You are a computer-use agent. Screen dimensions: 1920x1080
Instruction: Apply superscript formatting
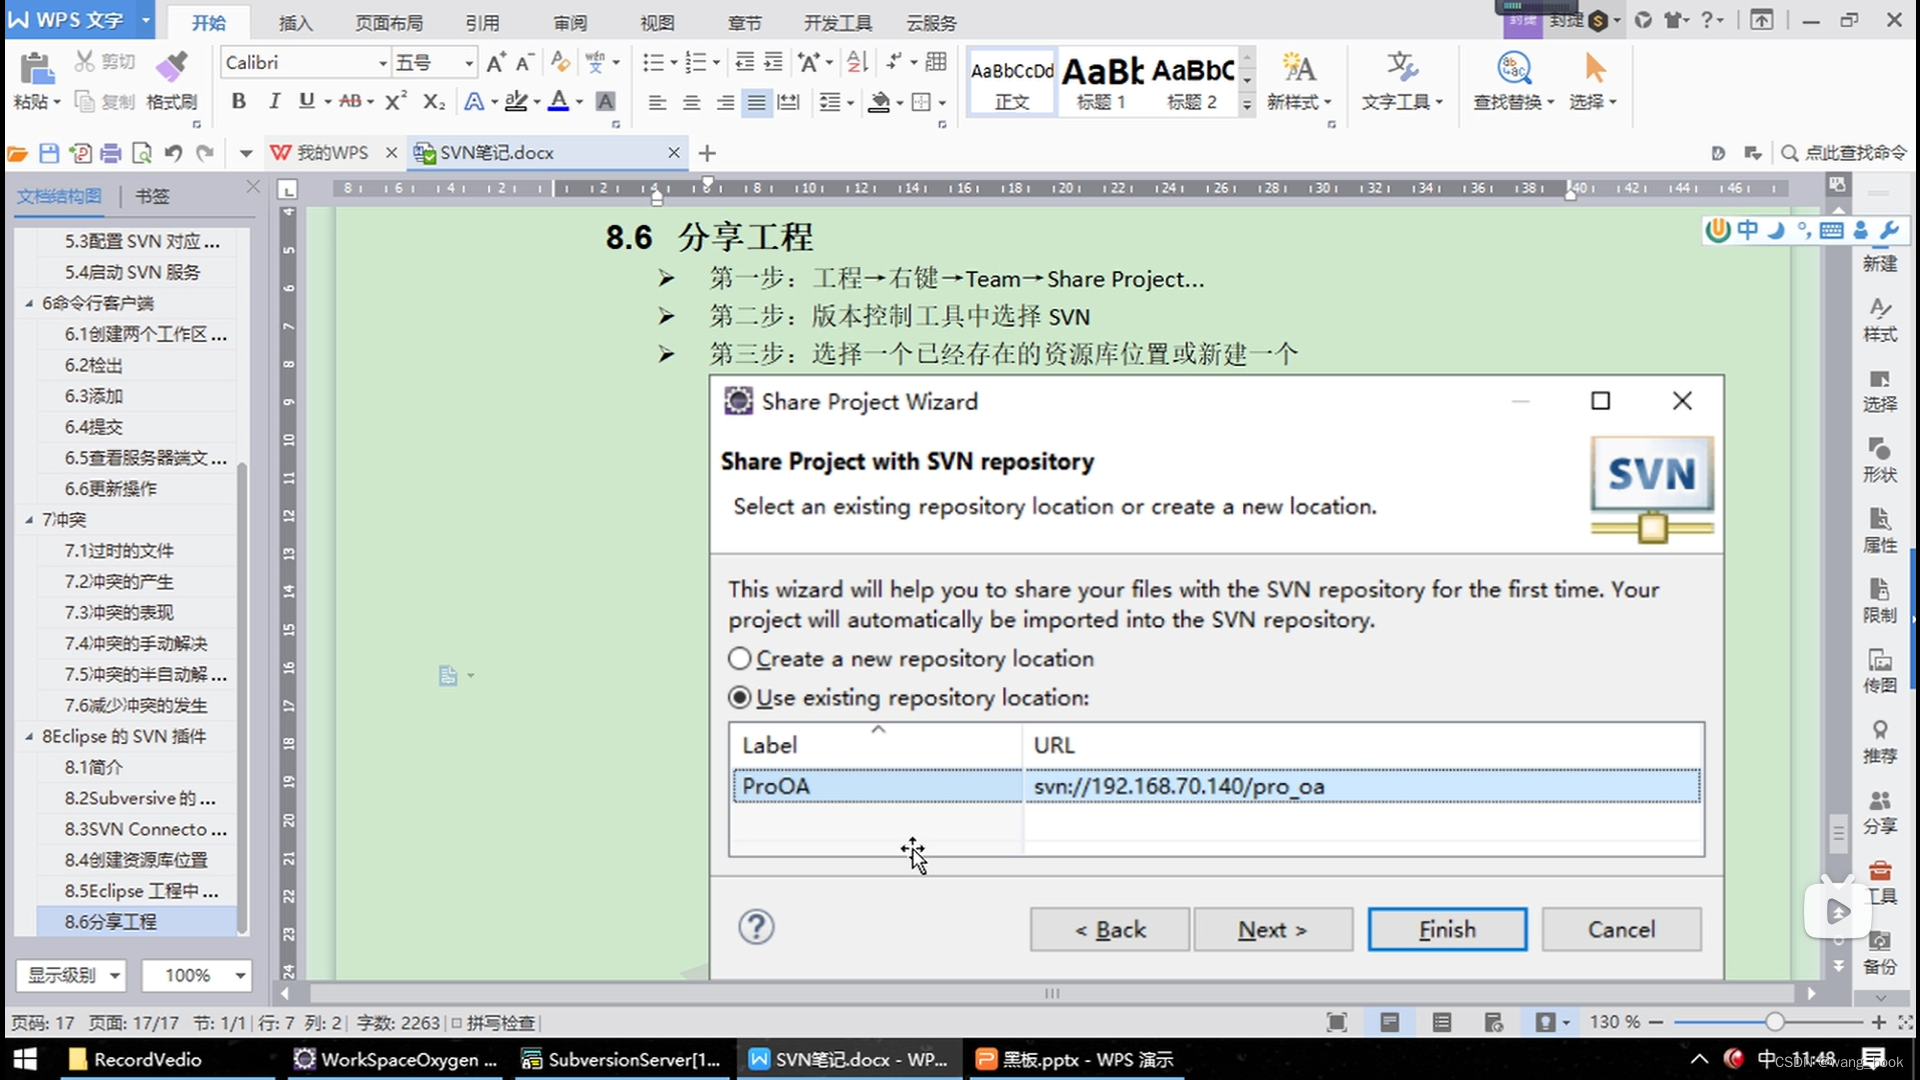click(396, 101)
